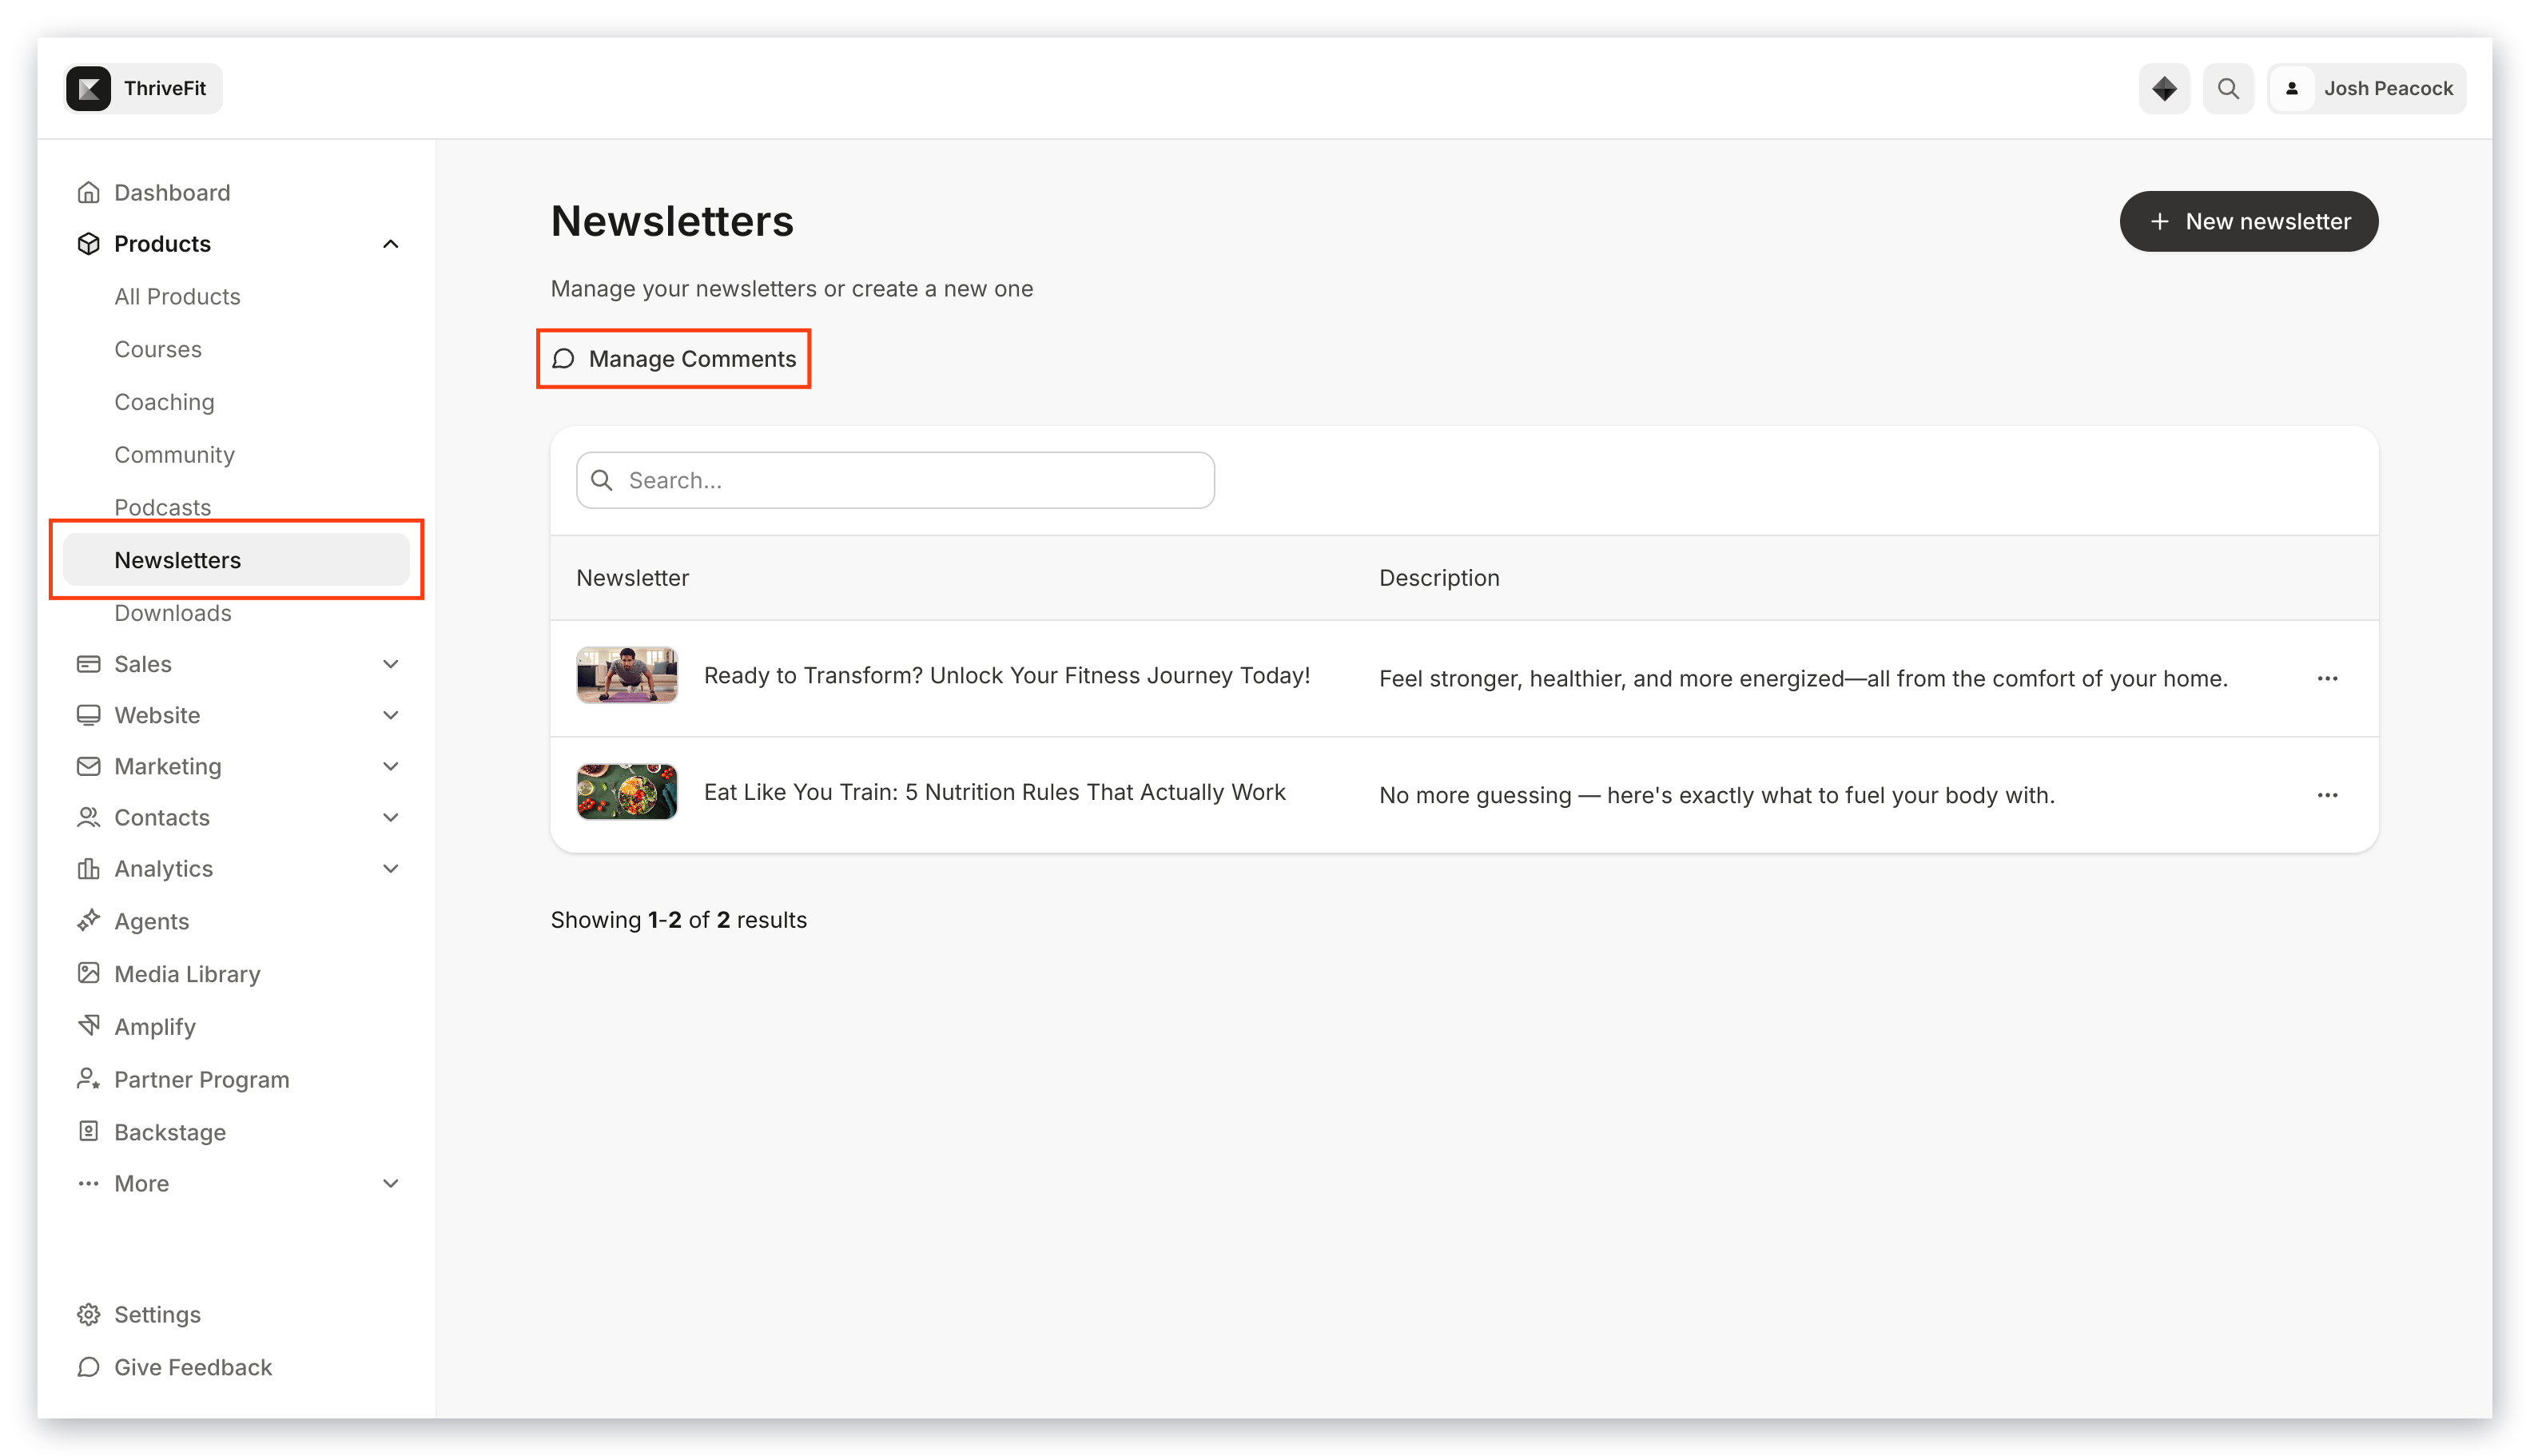Click the Manage Comments bubble icon
2530x1456 pixels.
click(563, 358)
